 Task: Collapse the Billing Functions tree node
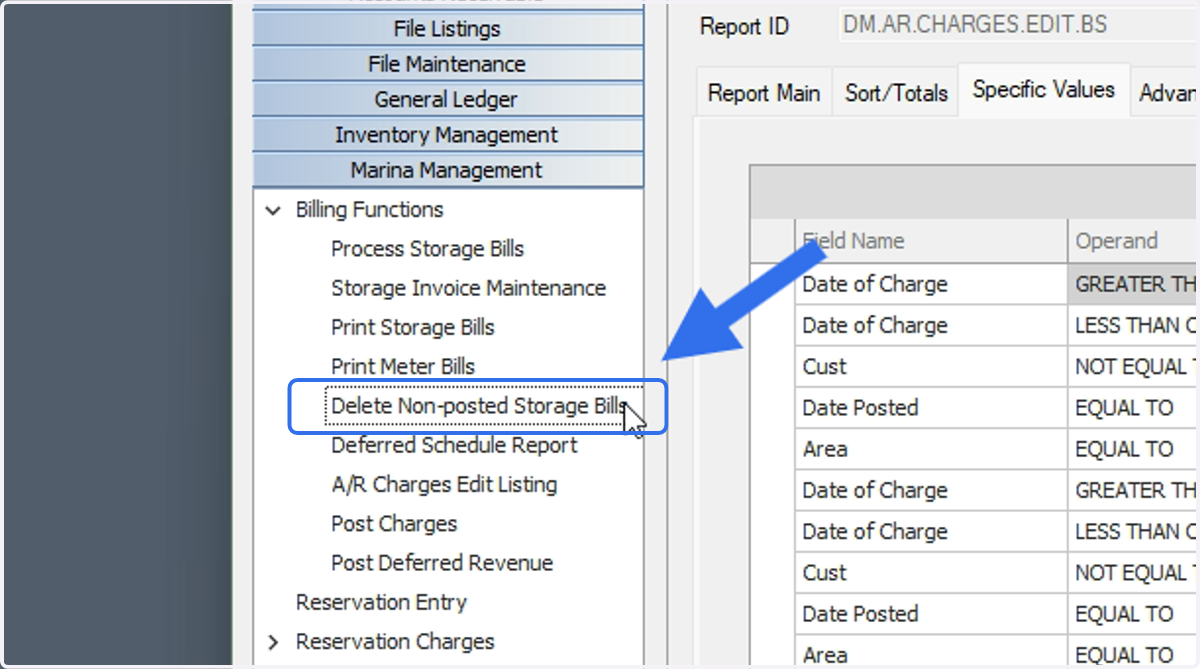tap(272, 210)
